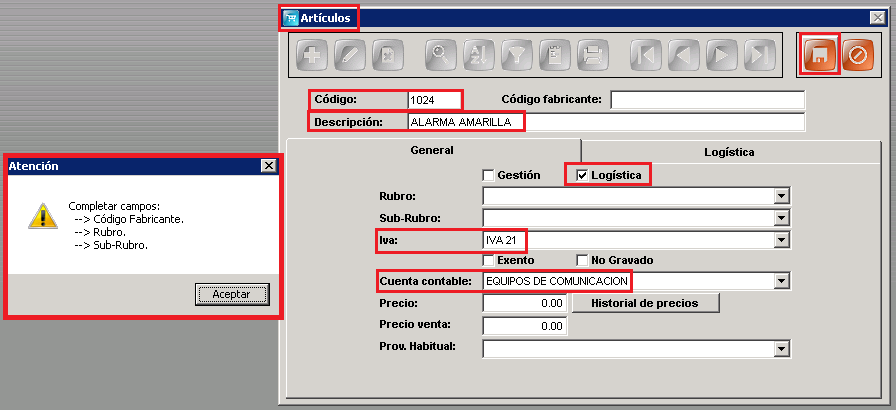Click the A-Z sort toolbar icon

click(478, 55)
